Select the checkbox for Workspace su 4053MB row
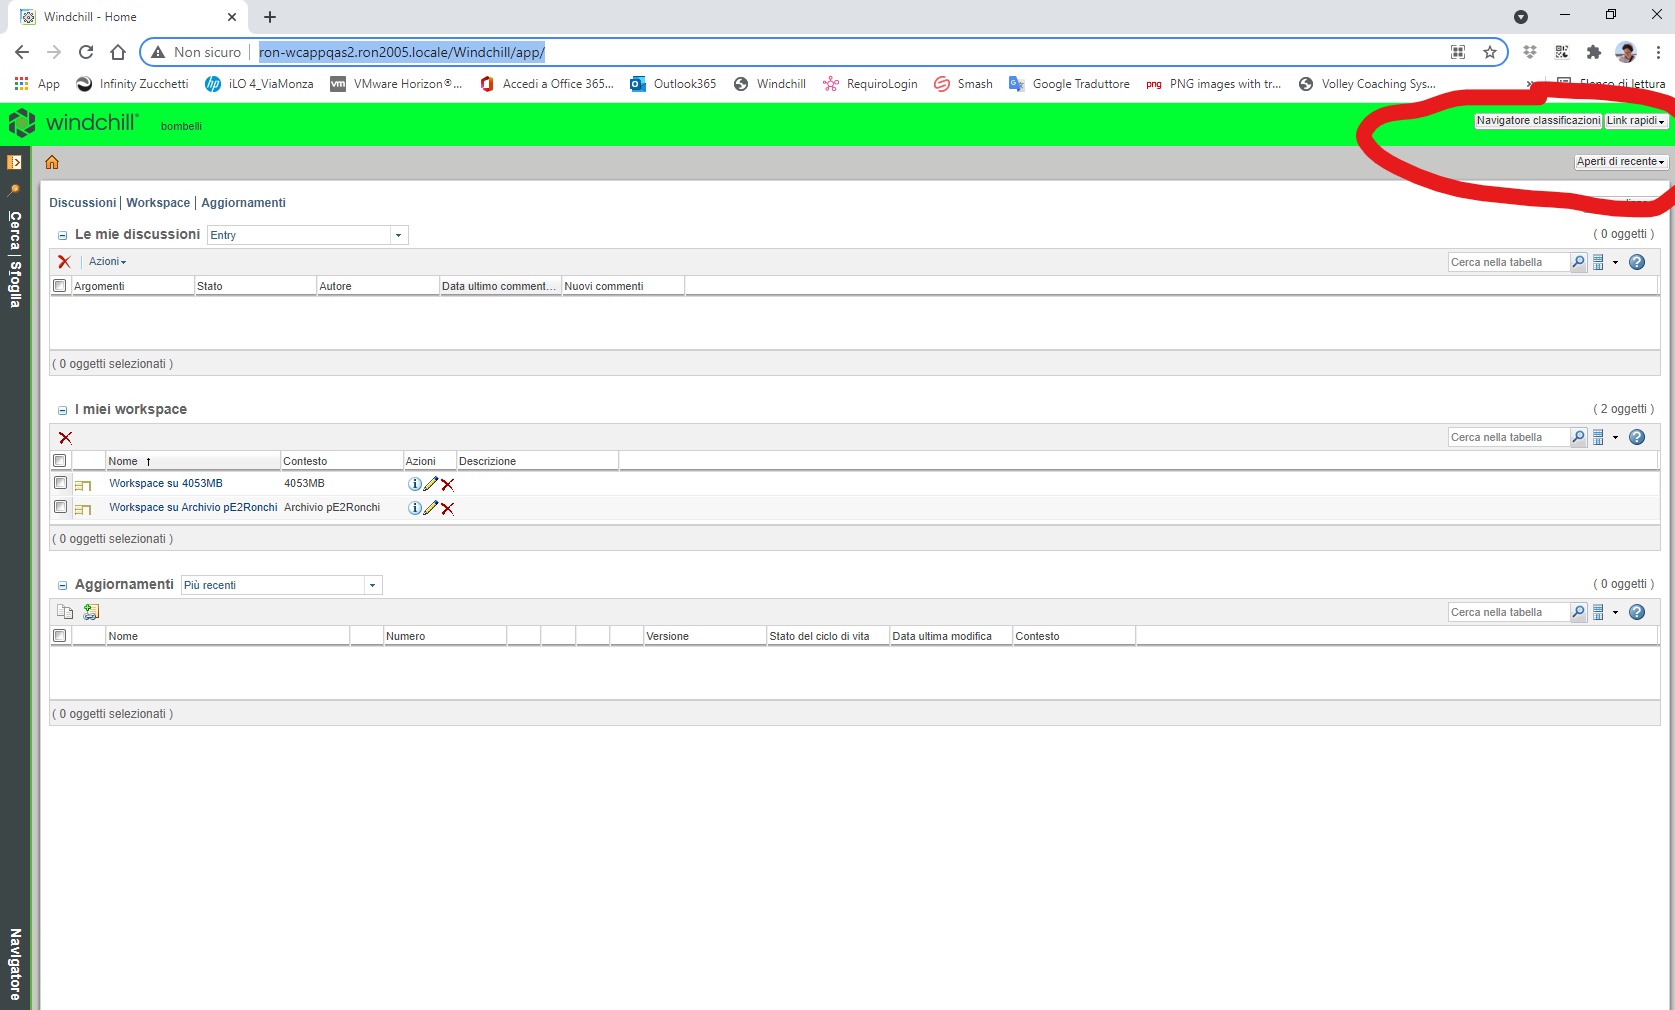1675x1010 pixels. pyautogui.click(x=59, y=483)
